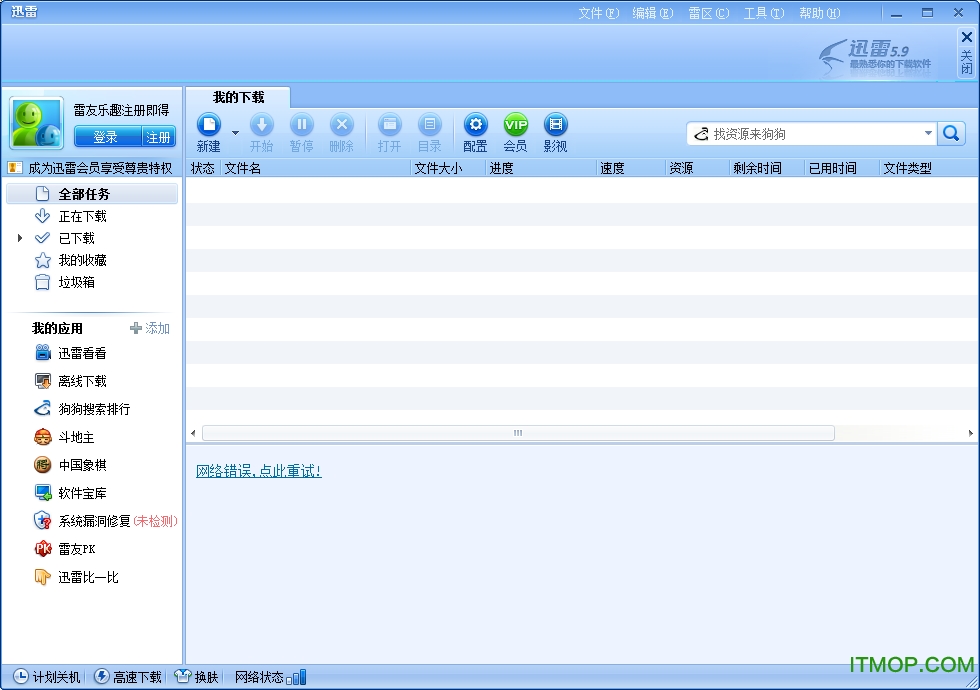980x690 pixels.
Task: Sort by the 文件名 column header
Action: point(315,168)
